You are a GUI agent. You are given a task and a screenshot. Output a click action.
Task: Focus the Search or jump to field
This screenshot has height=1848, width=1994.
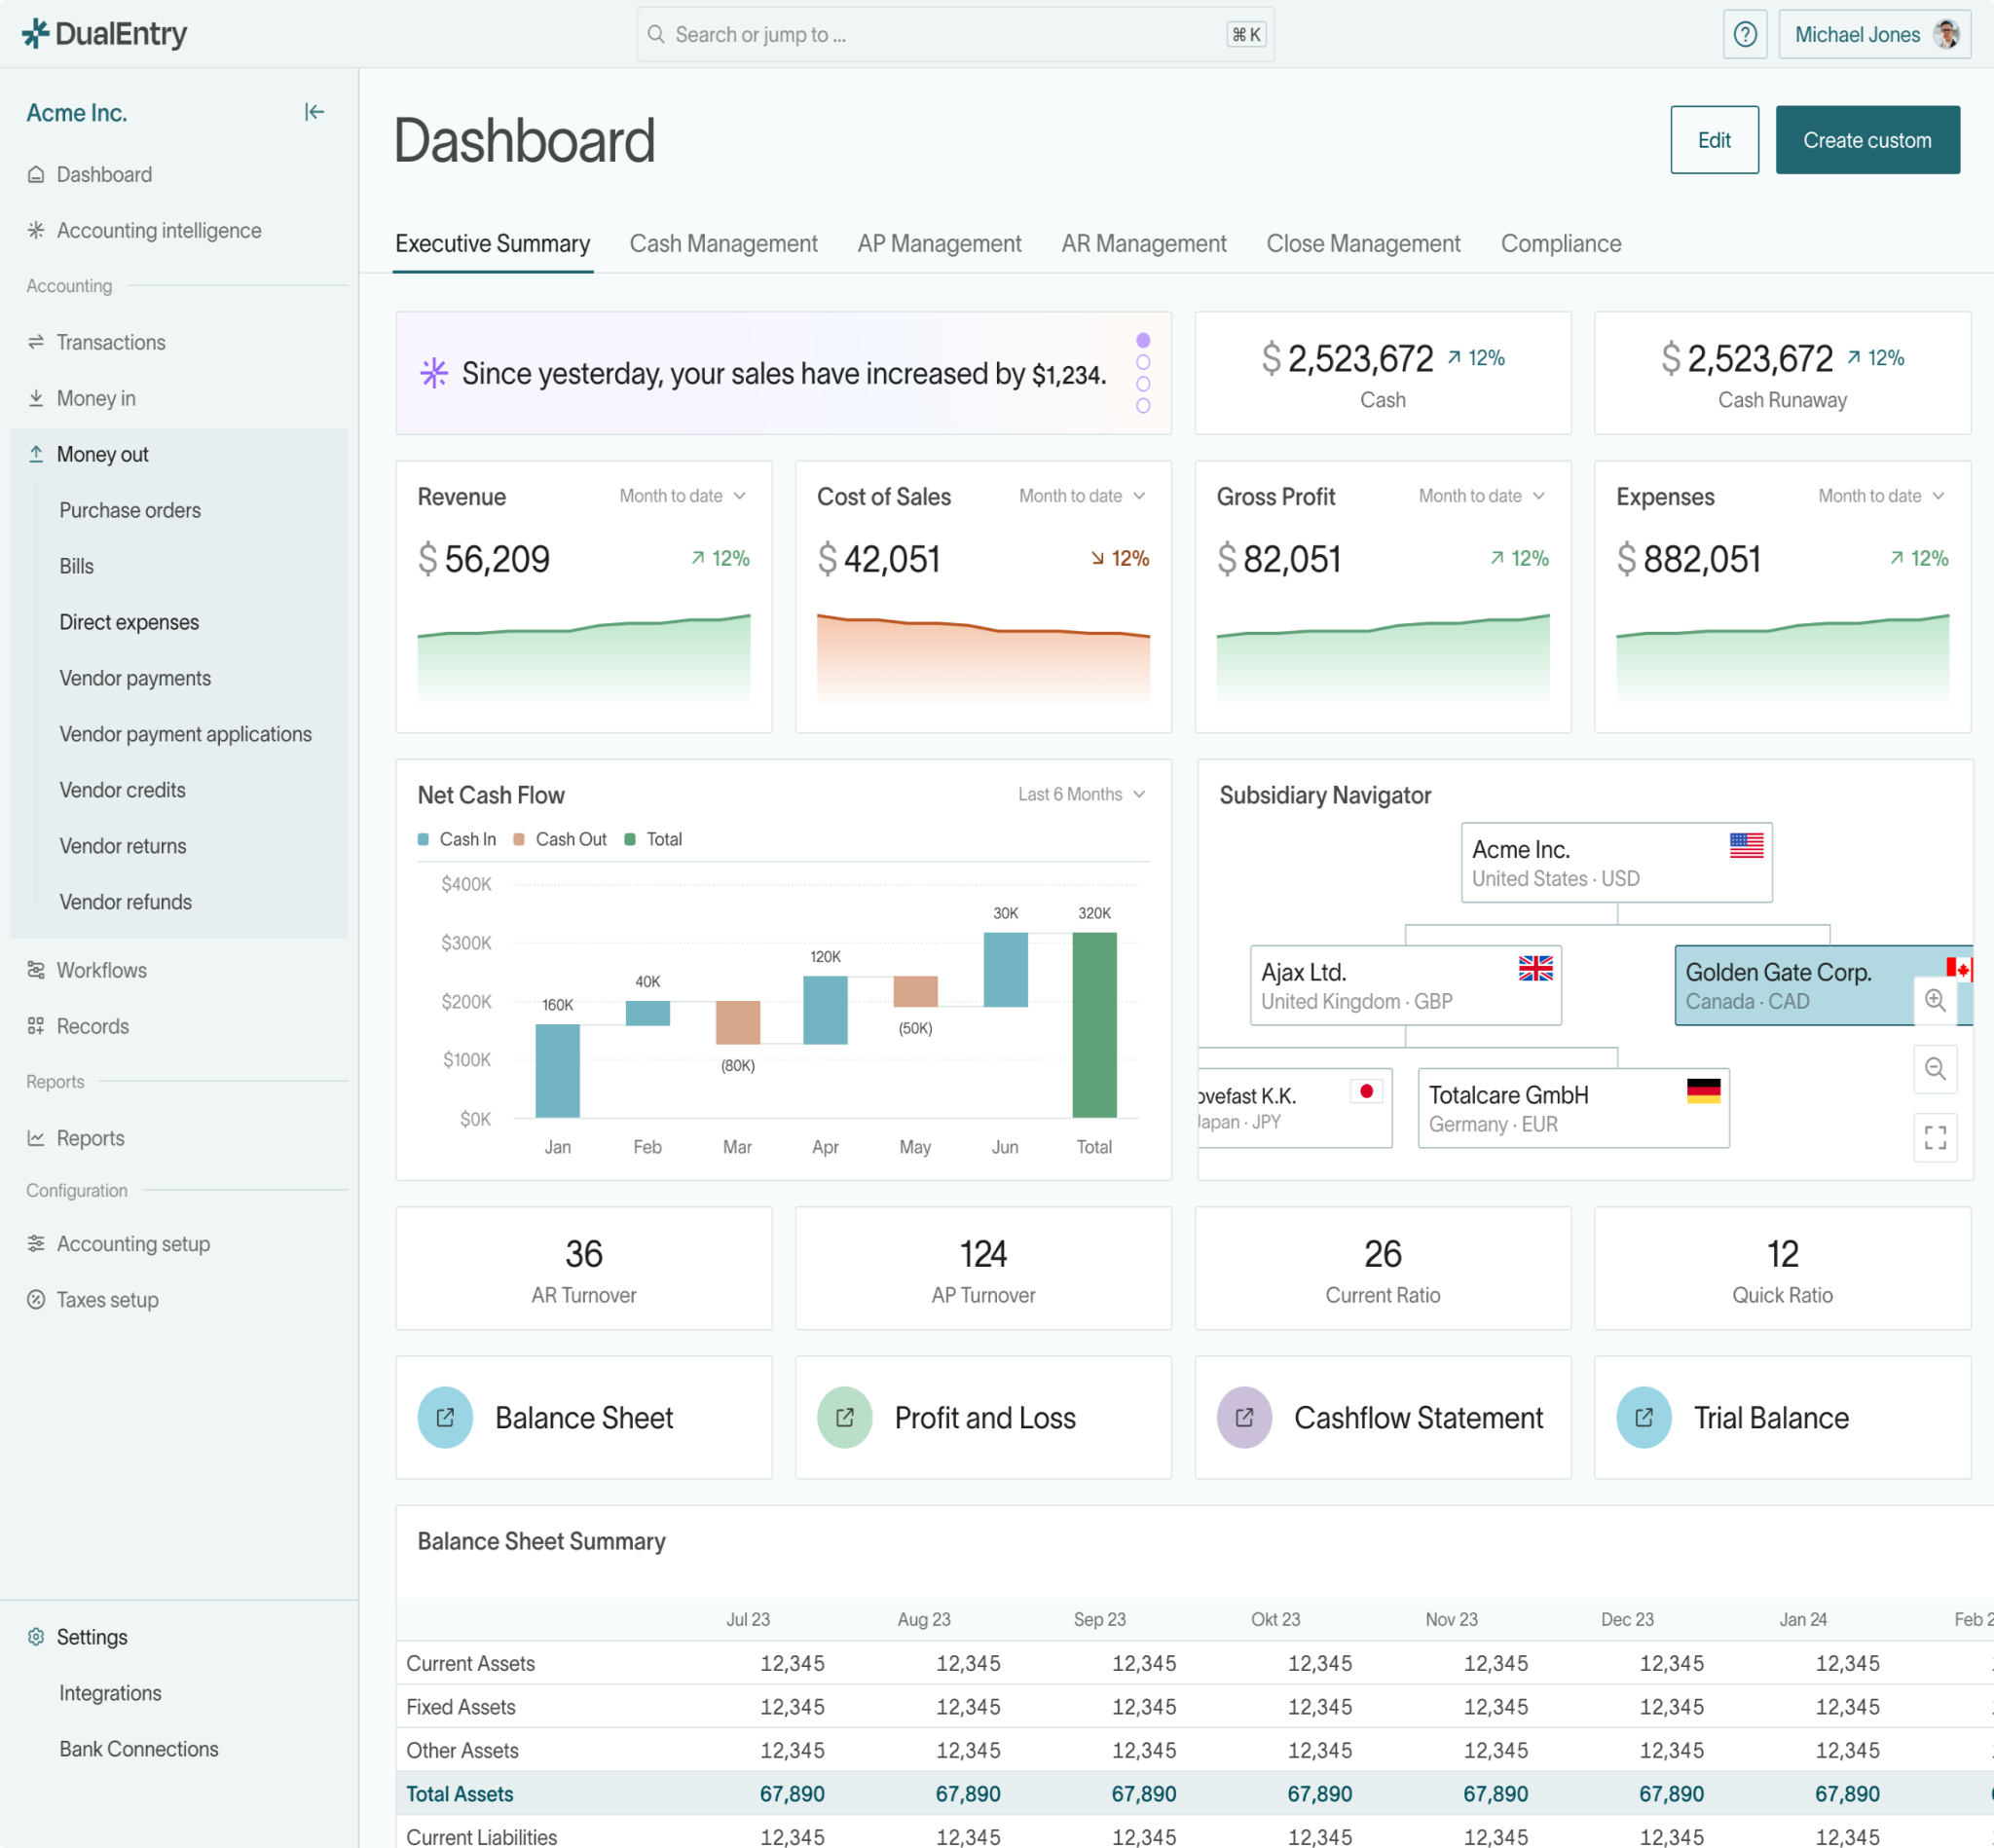pos(940,35)
